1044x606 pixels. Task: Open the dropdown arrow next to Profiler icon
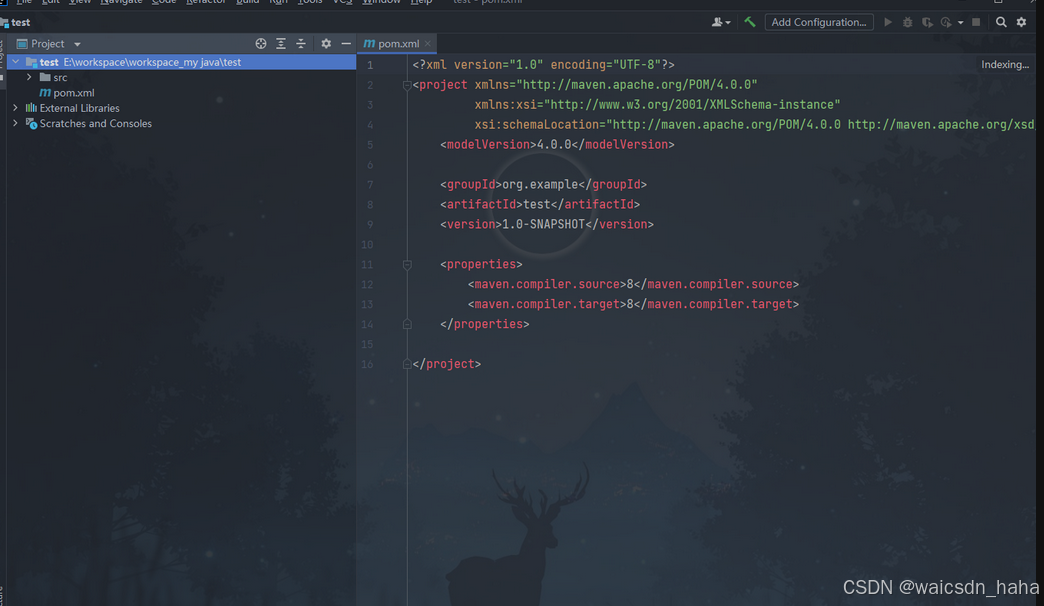(x=961, y=23)
